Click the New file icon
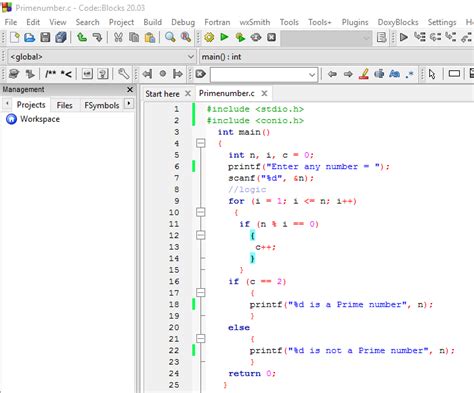Image resolution: width=474 pixels, height=393 pixels. click(15, 37)
